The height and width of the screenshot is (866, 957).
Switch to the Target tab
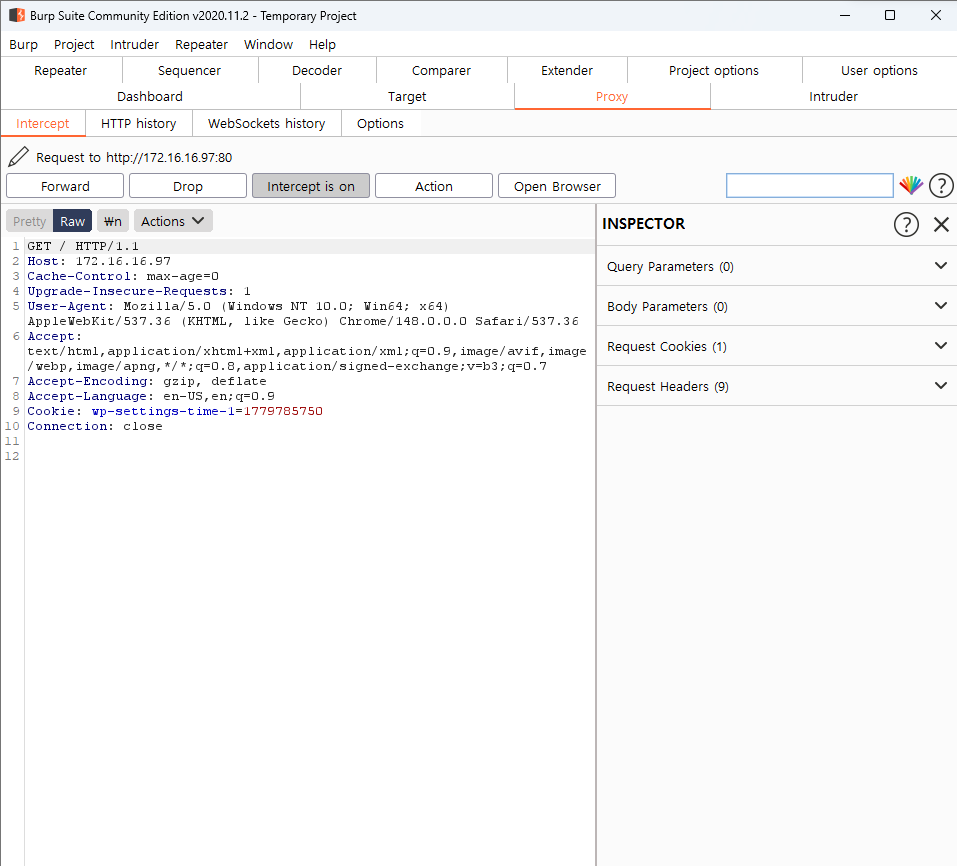pos(407,96)
